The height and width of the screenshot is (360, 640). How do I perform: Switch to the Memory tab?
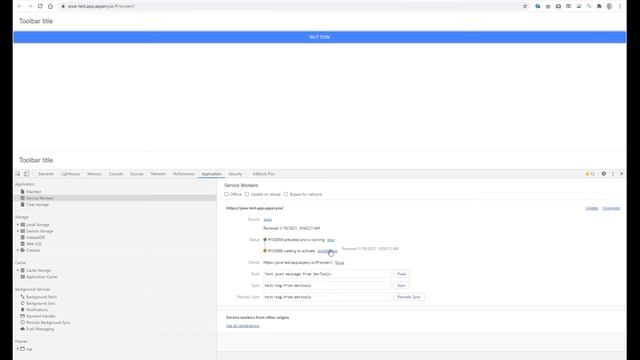(94, 174)
